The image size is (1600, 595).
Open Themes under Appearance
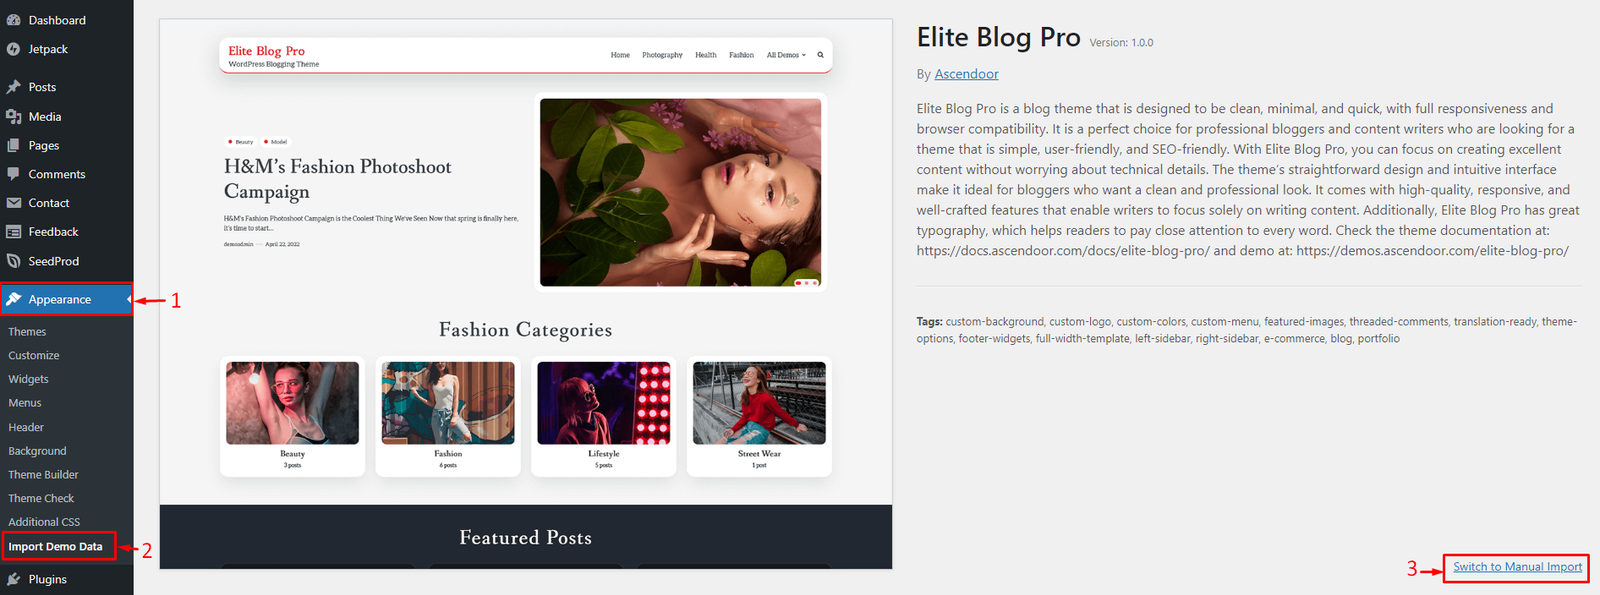coord(27,332)
